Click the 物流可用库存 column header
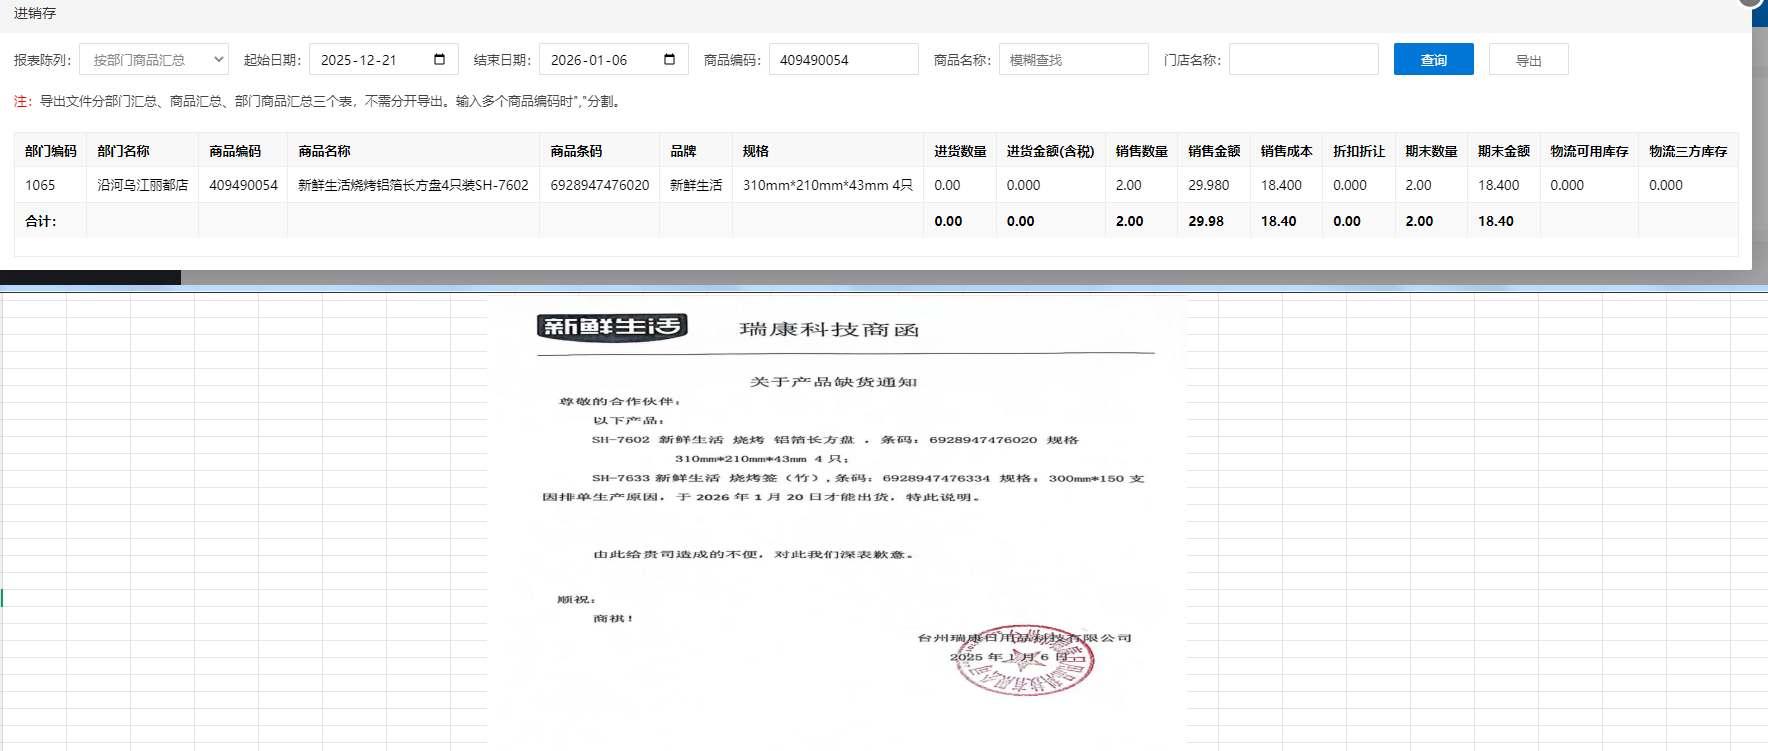Image resolution: width=1768 pixels, height=751 pixels. [1589, 151]
